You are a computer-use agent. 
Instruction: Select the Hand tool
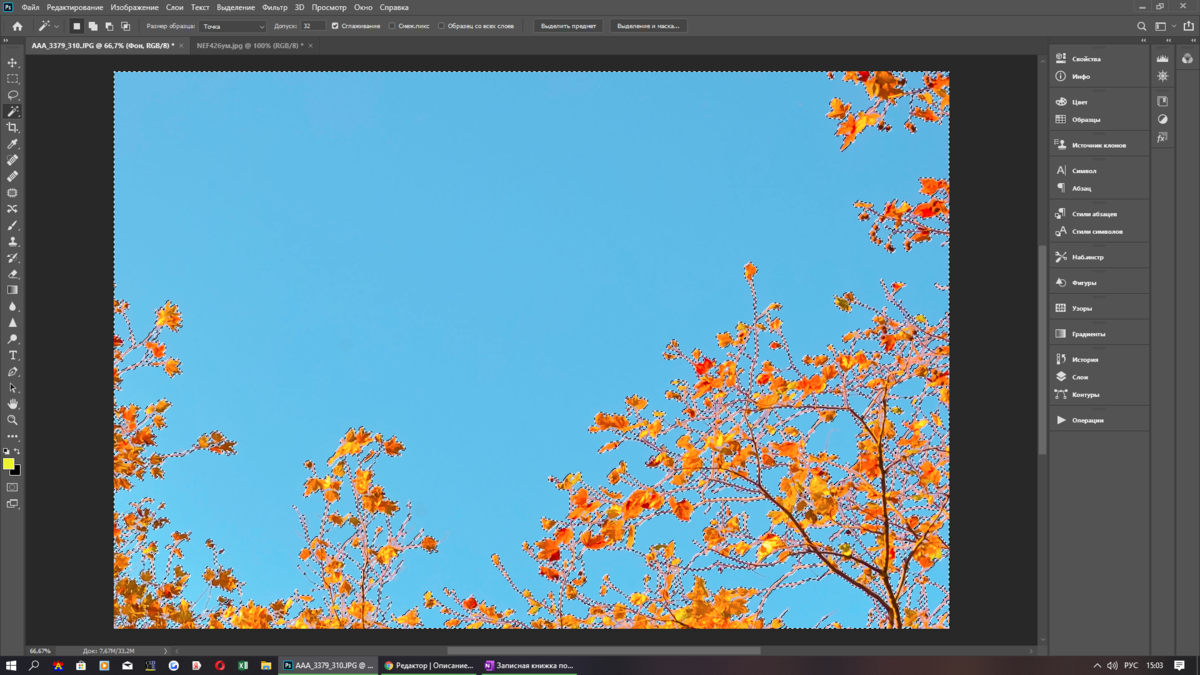[13, 404]
